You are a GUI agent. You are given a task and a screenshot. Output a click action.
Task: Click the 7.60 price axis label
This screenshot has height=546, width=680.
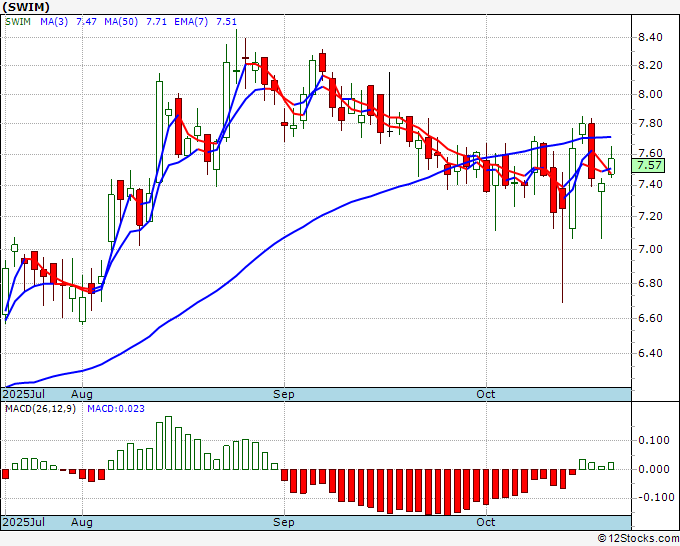tap(650, 154)
